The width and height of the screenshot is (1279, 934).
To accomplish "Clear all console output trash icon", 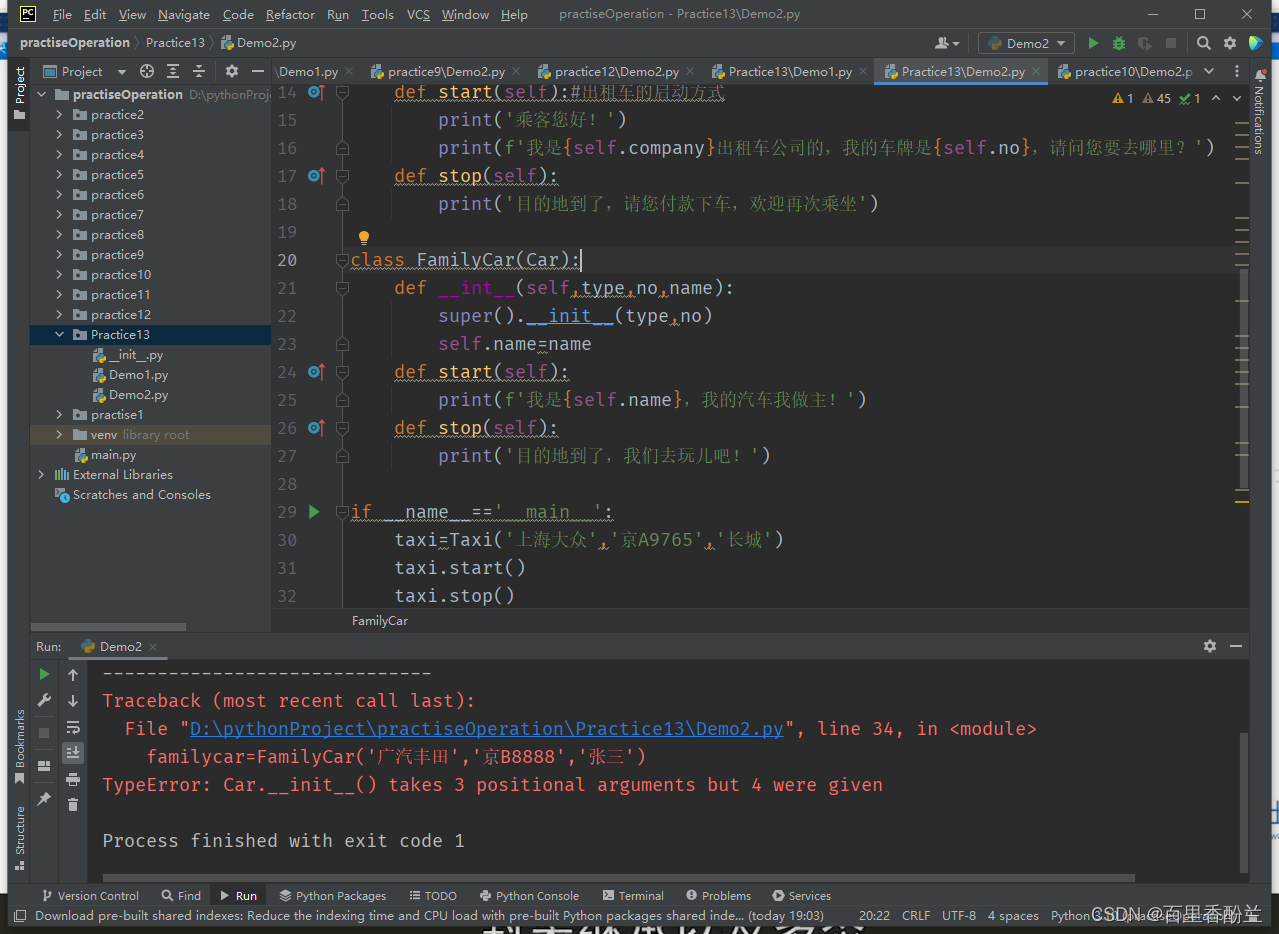I will click(x=73, y=805).
